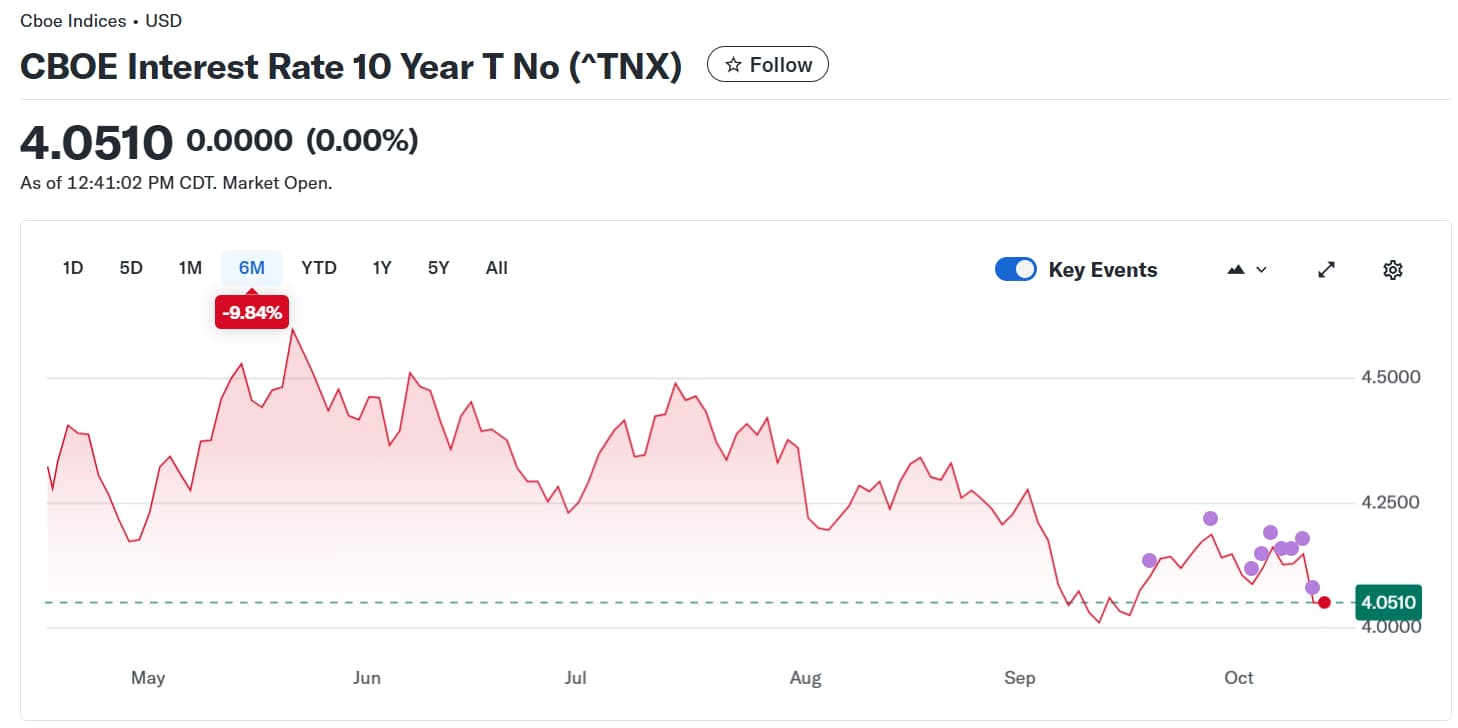Expand chart to full screen
The height and width of the screenshot is (728, 1458).
tap(1326, 269)
